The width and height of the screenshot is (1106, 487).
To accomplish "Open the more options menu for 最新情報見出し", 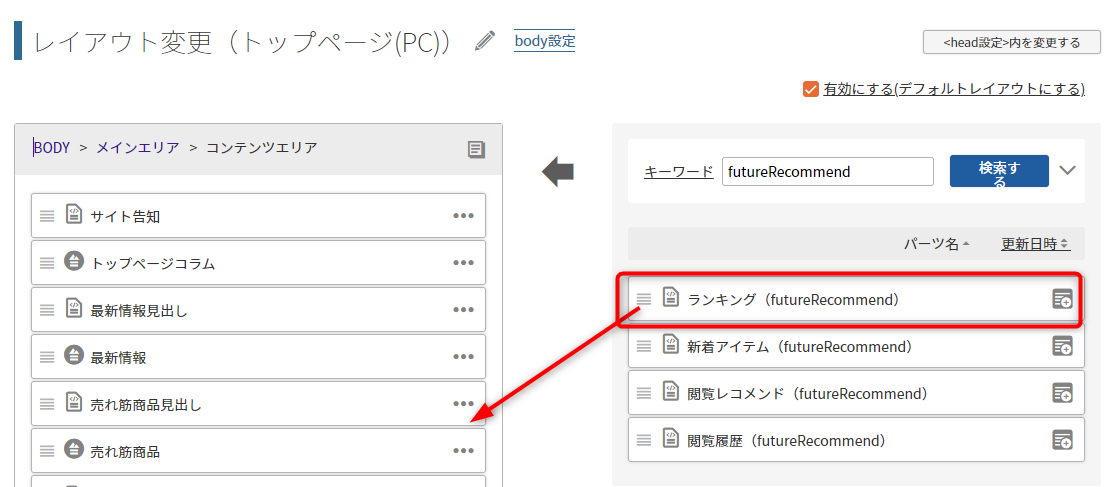I will pos(463,309).
